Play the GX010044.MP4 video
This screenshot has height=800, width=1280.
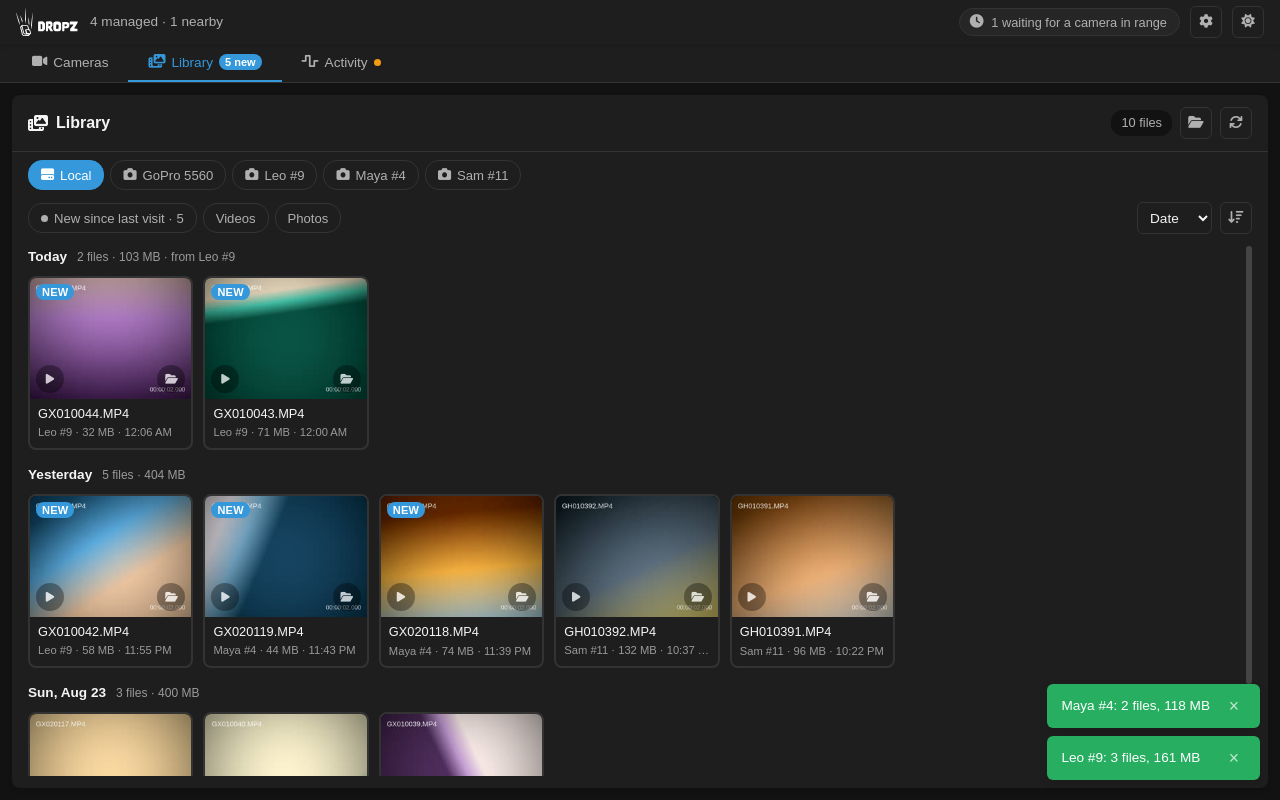coord(50,379)
